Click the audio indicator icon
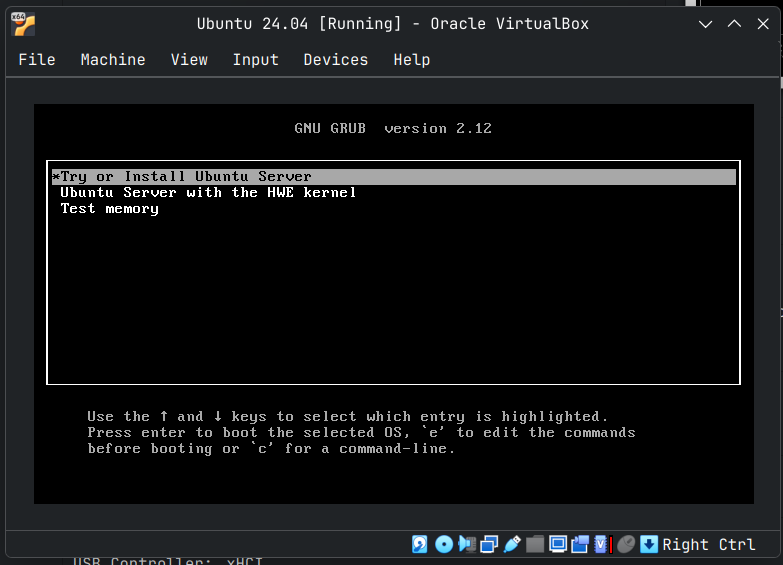 (467, 544)
